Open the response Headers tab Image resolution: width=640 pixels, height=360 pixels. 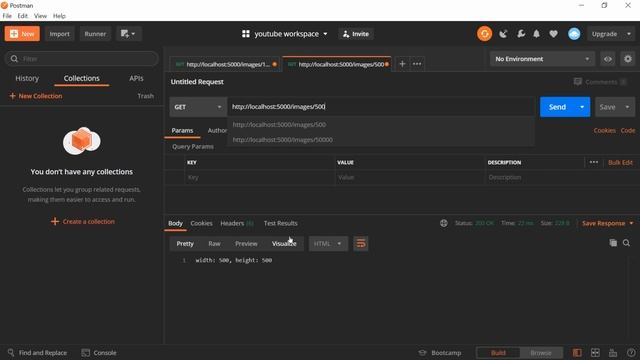click(x=236, y=223)
